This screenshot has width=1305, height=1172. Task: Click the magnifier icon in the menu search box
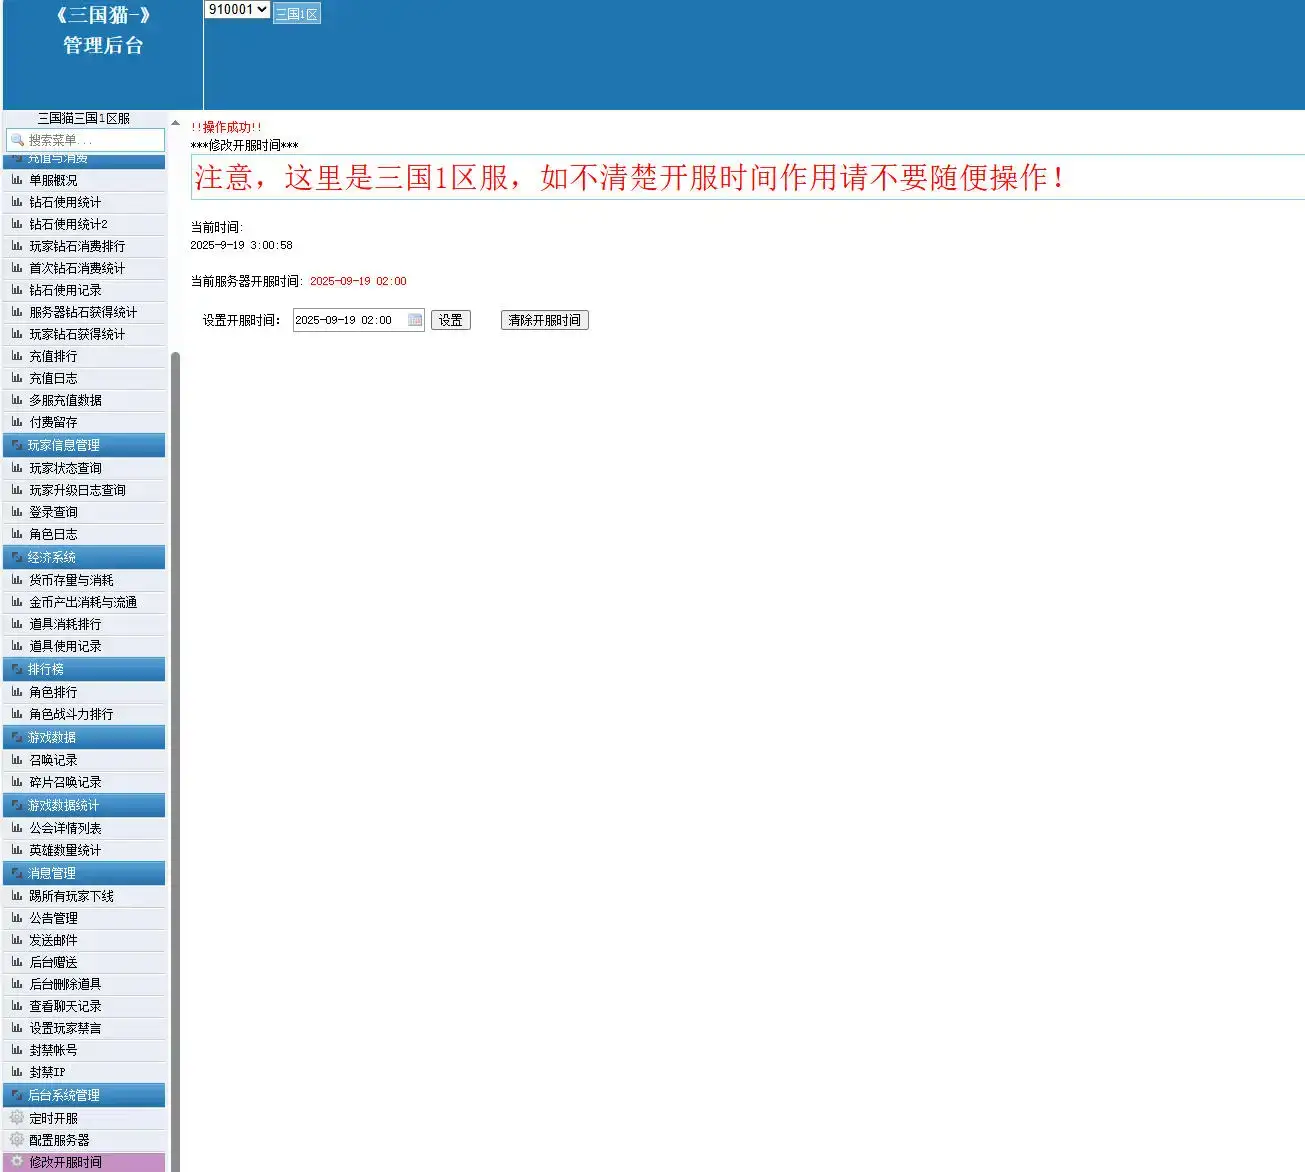click(x=18, y=140)
